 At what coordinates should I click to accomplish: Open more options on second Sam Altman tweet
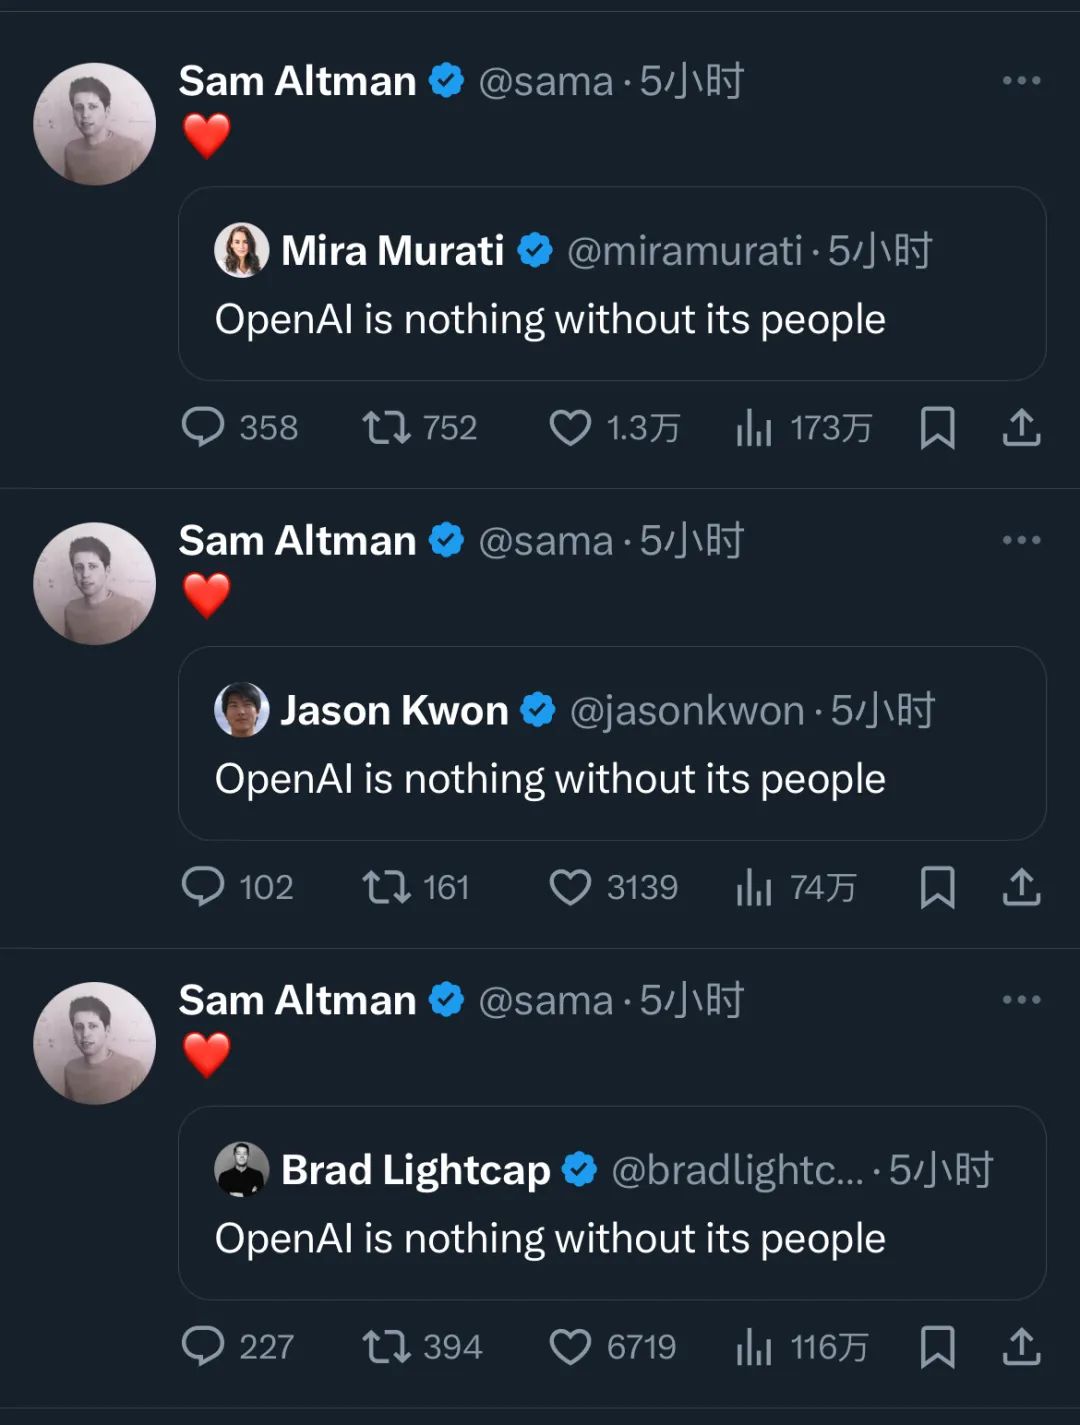click(x=1021, y=540)
